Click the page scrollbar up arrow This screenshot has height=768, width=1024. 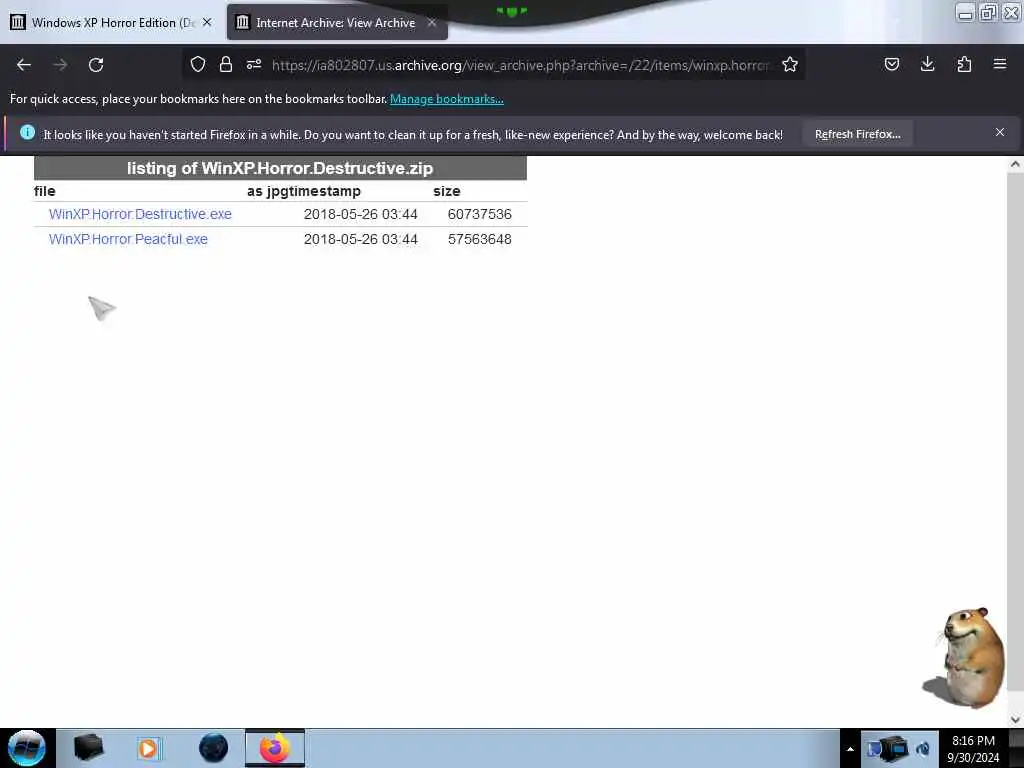(x=1015, y=165)
